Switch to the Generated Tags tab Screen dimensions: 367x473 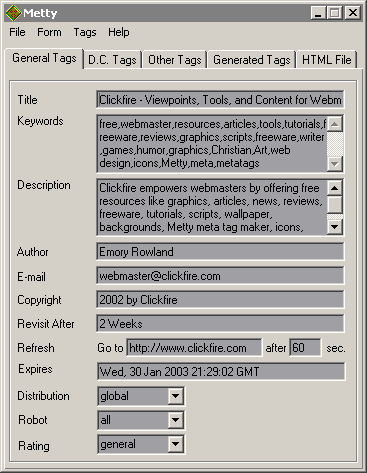click(x=252, y=60)
